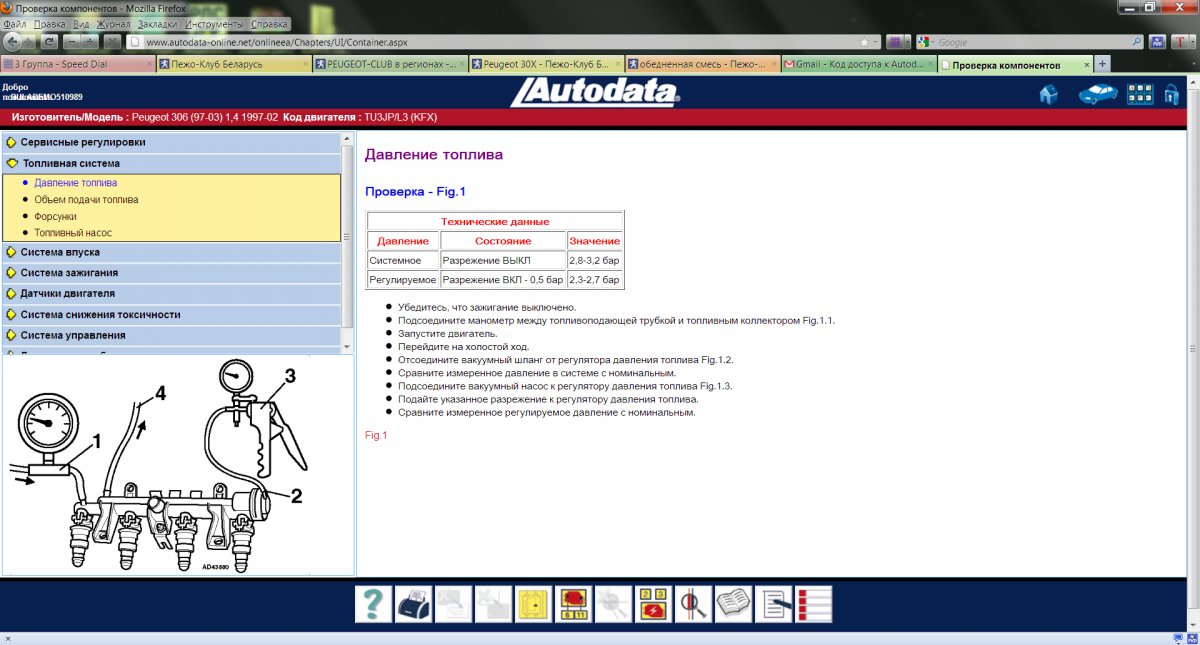Viewport: 1200px width, 645px height.
Task: Click the magnifying glass icon in bottom toolbar
Action: coord(693,604)
